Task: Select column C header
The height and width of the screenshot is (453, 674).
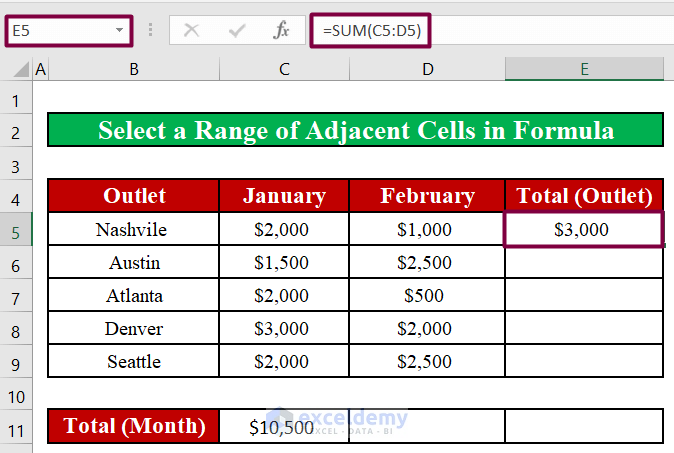Action: coord(284,69)
